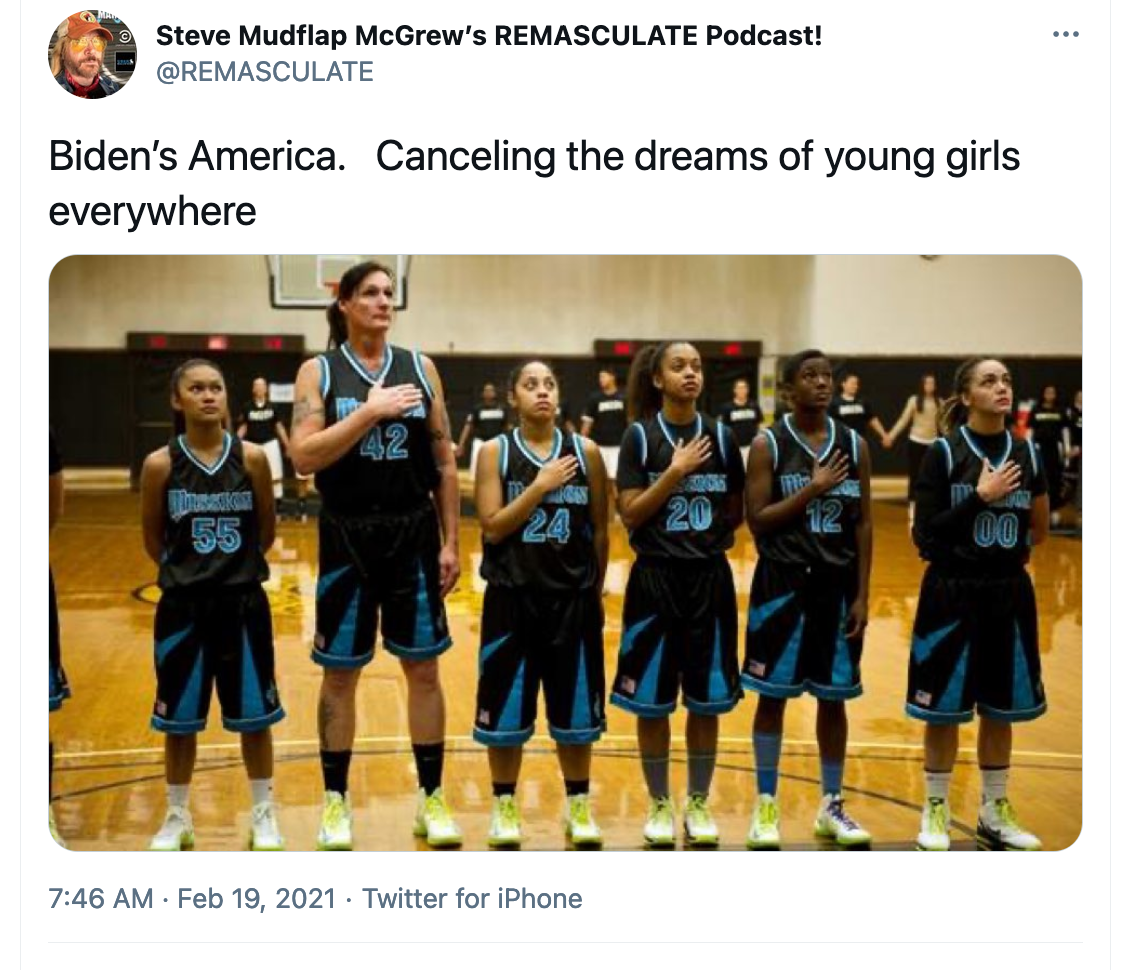Viewport: 1126px width, 970px height.
Task: Click the basketball backboard in the photo
Action: click(x=339, y=279)
